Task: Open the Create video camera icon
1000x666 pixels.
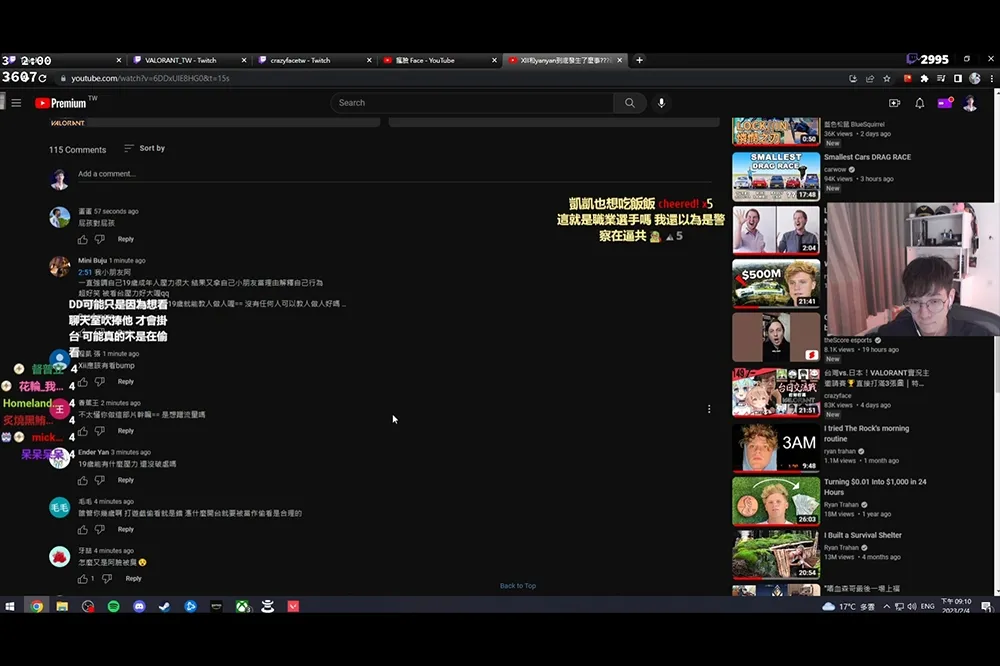Action: click(x=894, y=103)
